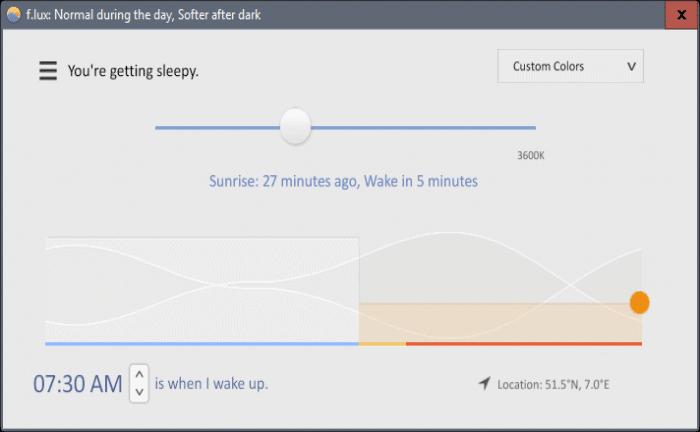700x432 pixels.
Task: Click the dropdown chevron beside Custom Colors
Action: tap(631, 66)
